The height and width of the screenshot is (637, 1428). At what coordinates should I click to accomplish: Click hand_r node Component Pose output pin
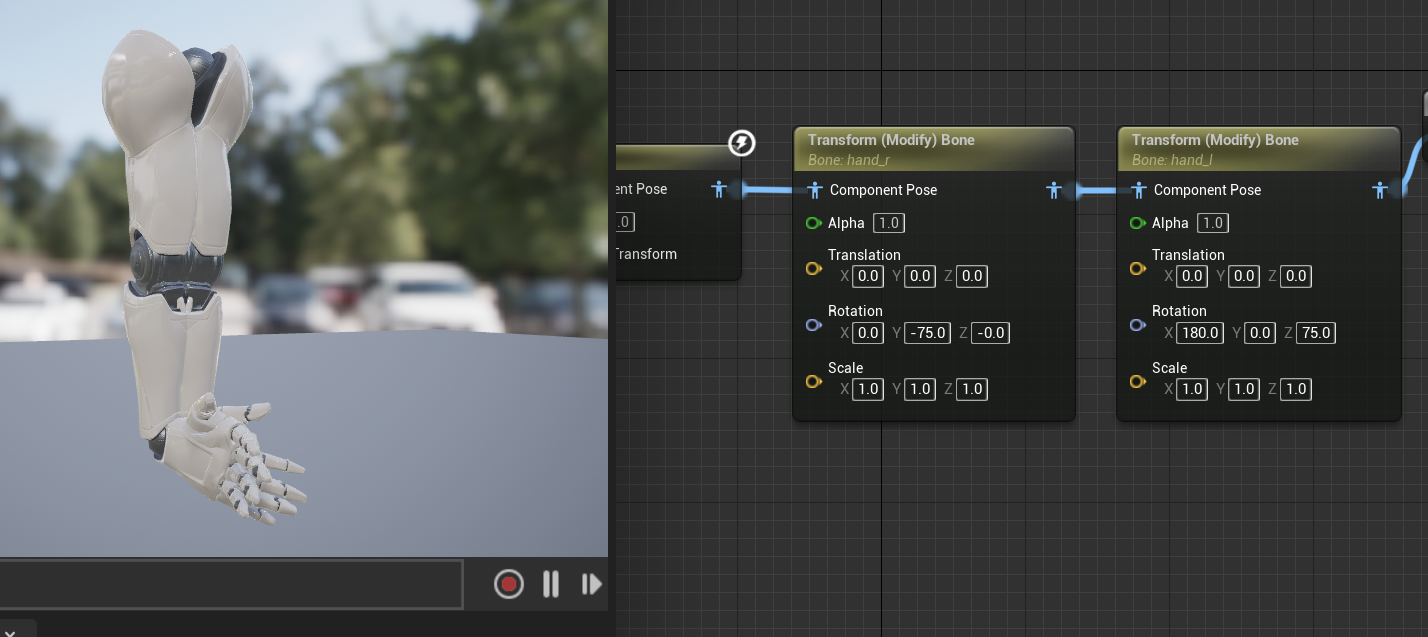tap(1054, 190)
